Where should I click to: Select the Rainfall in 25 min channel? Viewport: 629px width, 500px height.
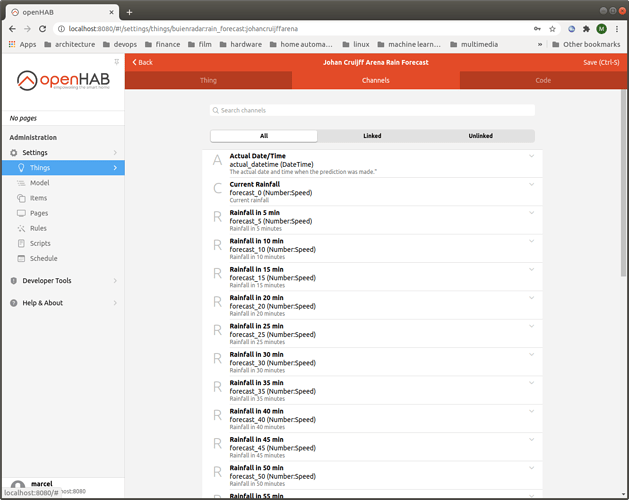click(372, 333)
